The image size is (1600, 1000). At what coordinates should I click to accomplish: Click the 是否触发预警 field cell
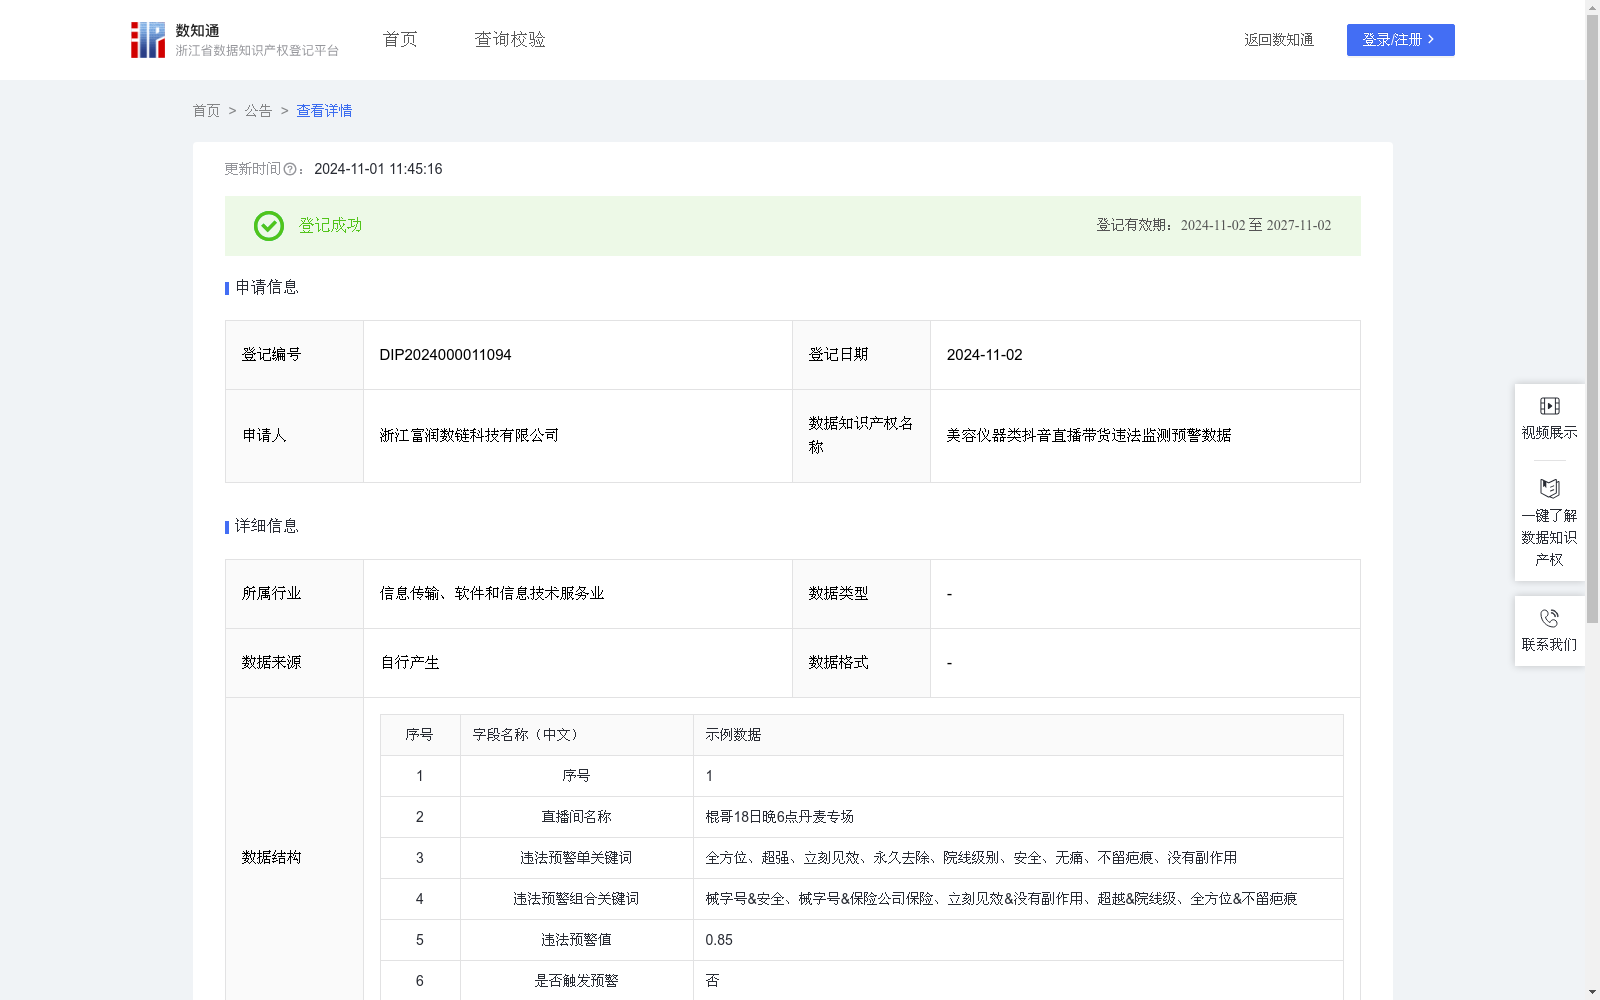click(x=576, y=981)
